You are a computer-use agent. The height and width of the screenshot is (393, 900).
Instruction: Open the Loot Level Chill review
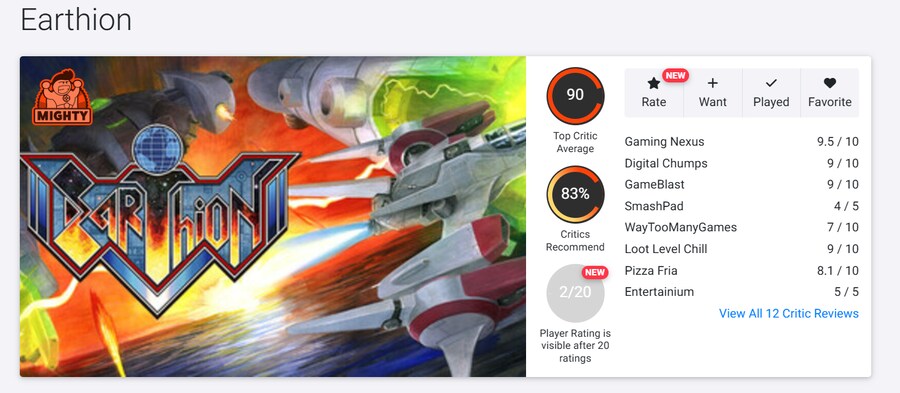click(742, 249)
